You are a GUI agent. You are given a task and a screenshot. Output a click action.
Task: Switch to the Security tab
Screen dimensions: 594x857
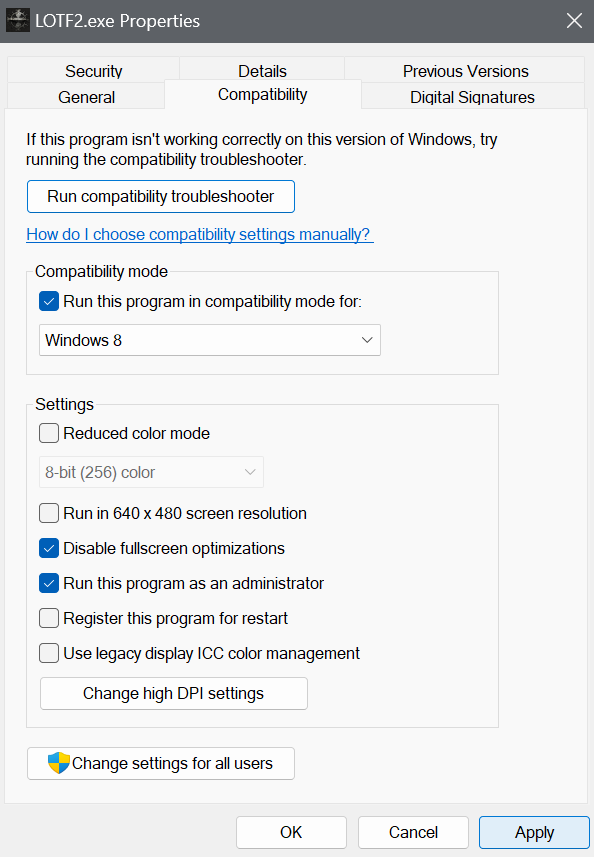(93, 71)
